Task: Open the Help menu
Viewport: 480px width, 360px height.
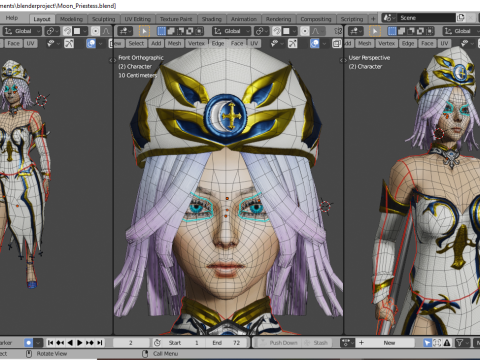Action: tap(12, 18)
